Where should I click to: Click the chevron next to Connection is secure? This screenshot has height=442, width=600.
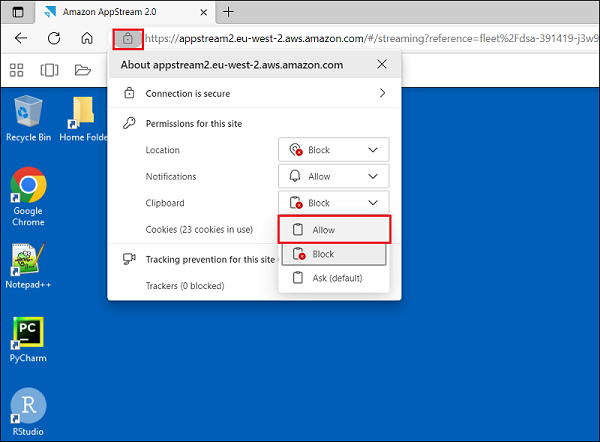(x=382, y=93)
